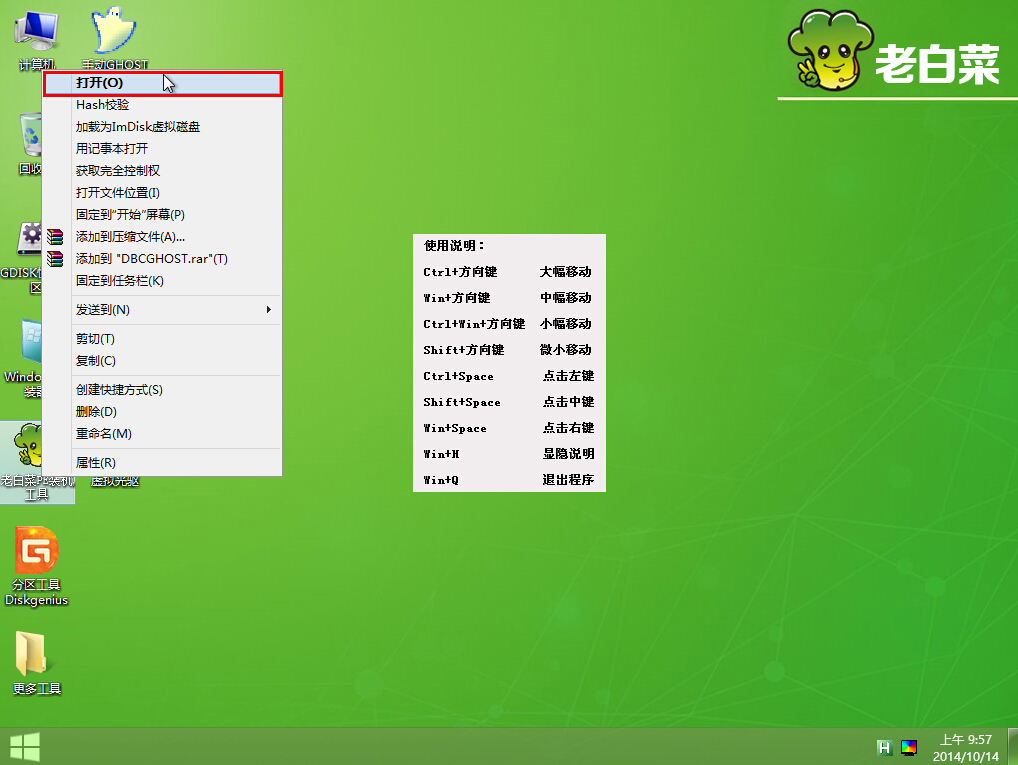Select 固定到"开始"屏幕(P) entry
This screenshot has height=765, width=1018.
pos(162,214)
